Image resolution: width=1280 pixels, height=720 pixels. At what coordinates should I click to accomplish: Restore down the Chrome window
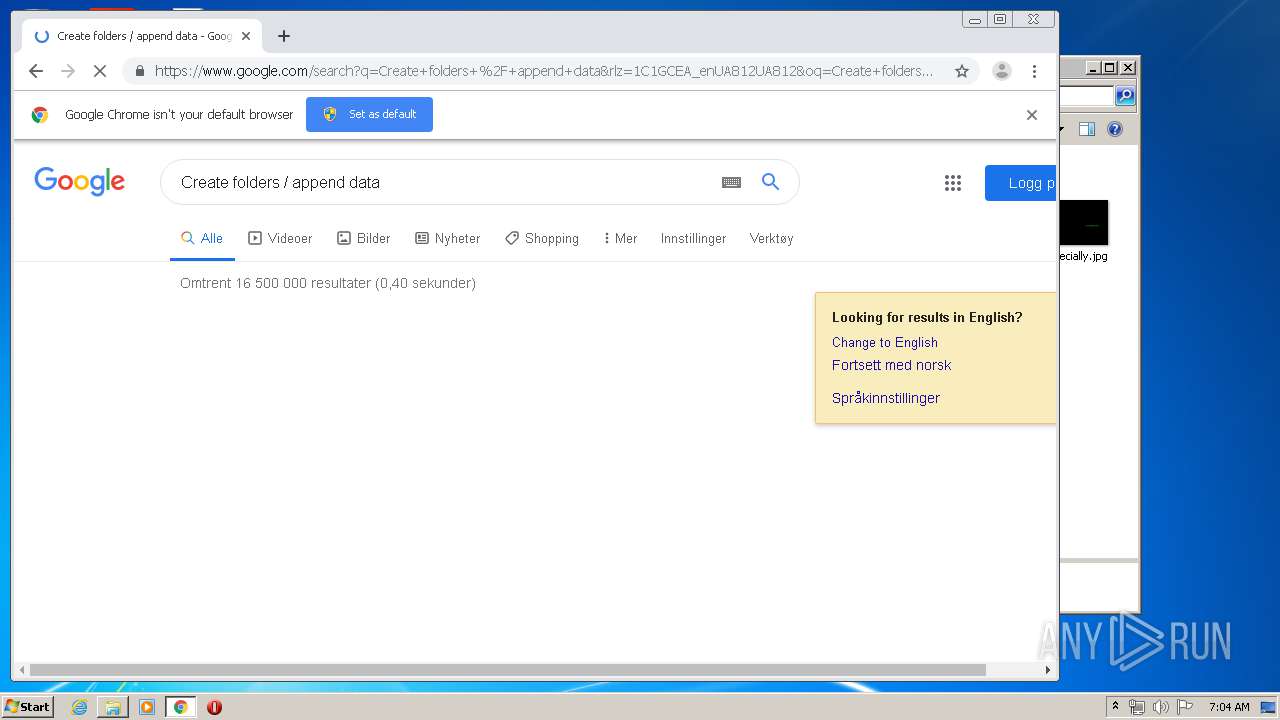999,19
